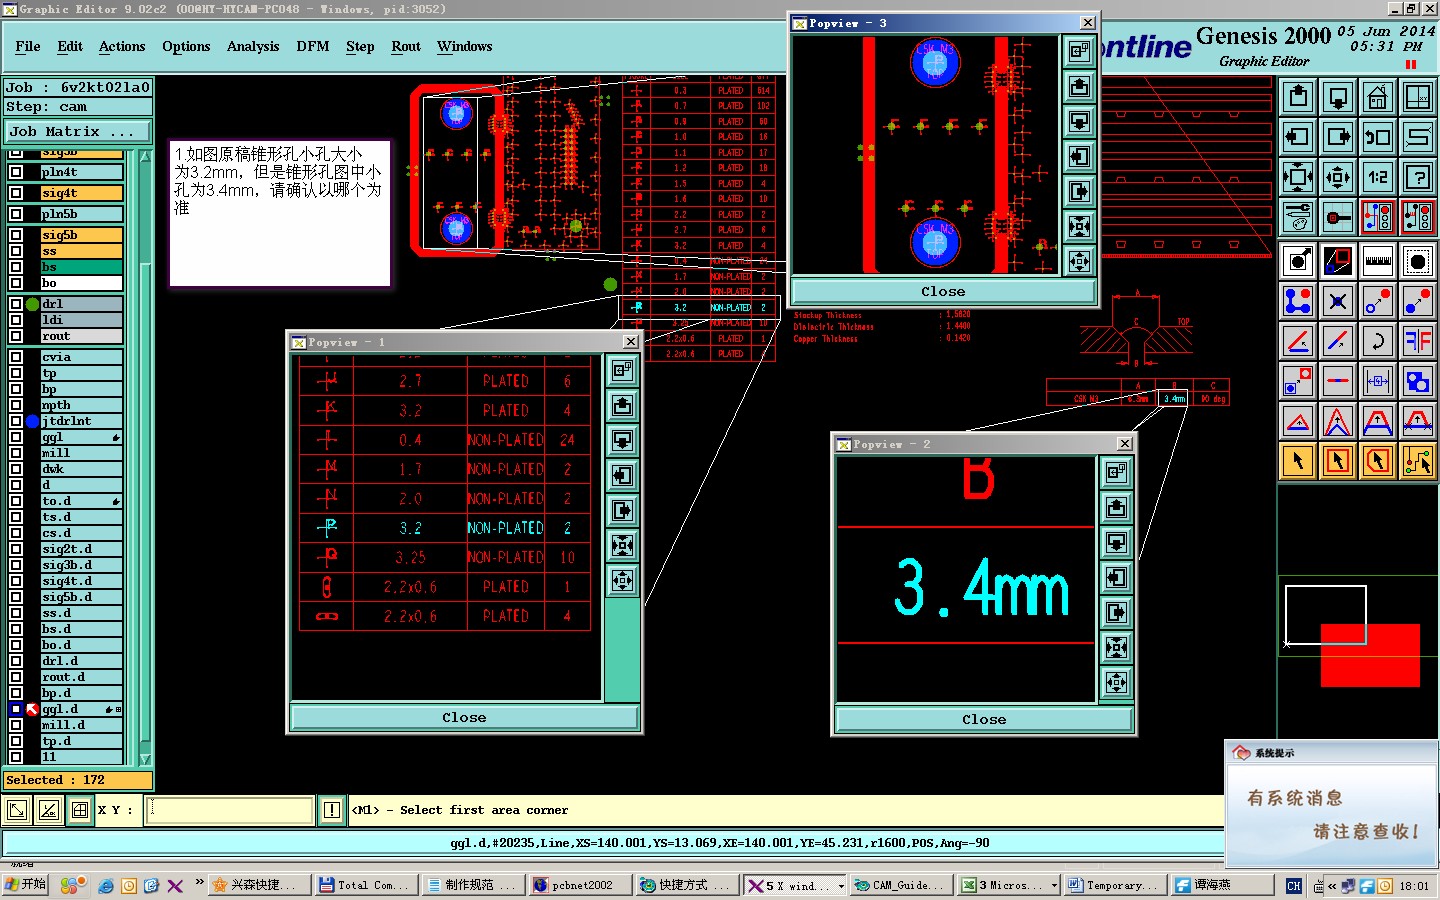
Task: Click the ruler measure tool icon
Action: (1378, 261)
